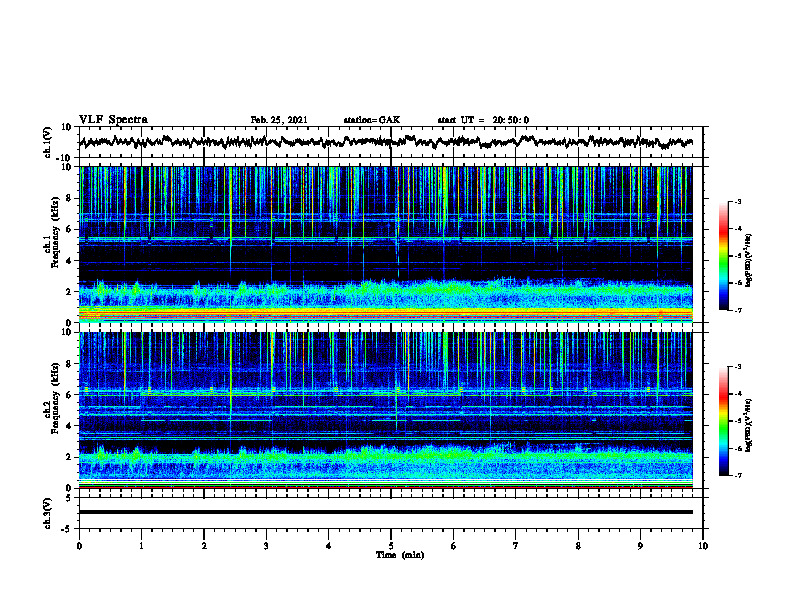Click the 'start UT = 20:50:0' text

tap(483, 120)
